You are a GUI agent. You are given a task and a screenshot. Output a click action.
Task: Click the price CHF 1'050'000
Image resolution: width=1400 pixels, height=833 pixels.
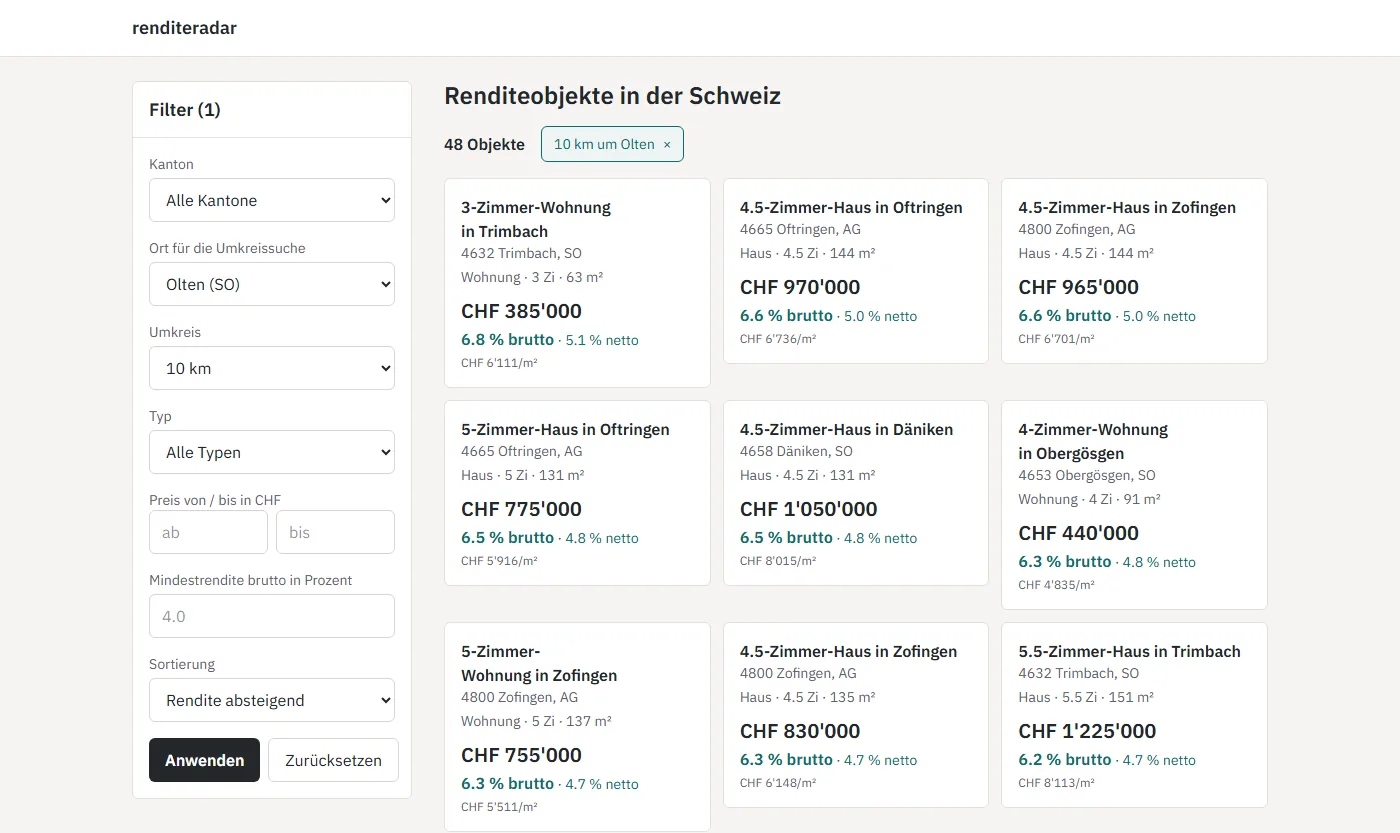click(x=808, y=509)
